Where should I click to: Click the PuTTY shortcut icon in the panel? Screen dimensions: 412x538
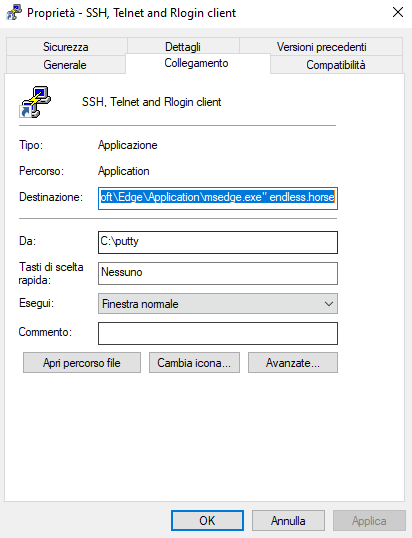click(x=35, y=102)
